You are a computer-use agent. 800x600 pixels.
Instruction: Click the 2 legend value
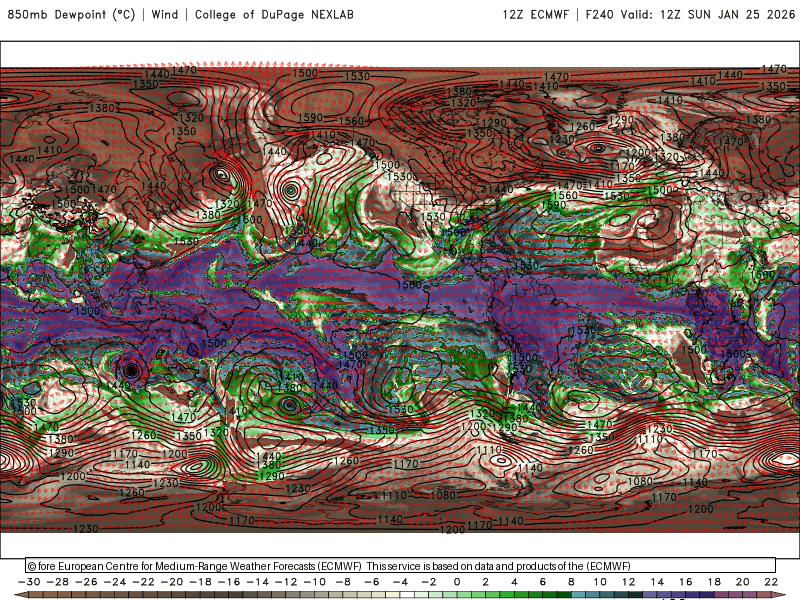(x=486, y=582)
